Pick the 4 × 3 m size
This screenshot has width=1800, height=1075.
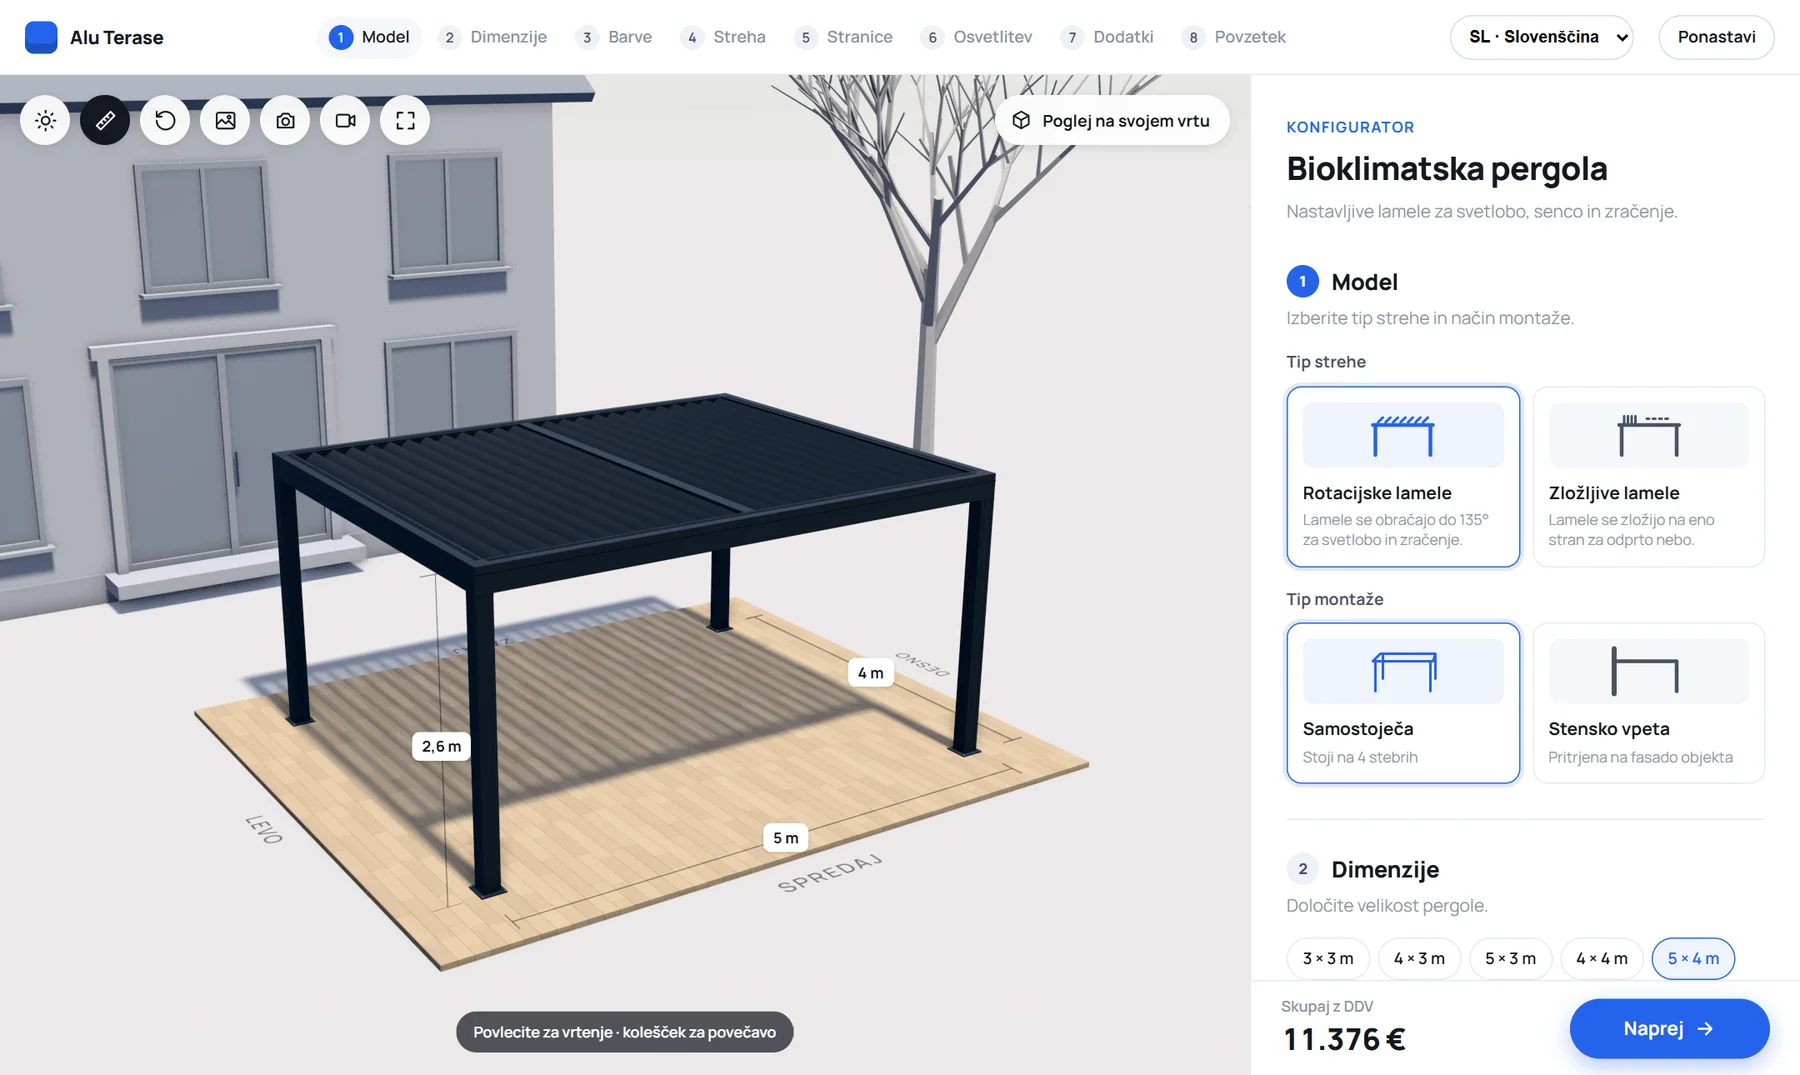[x=1419, y=958]
